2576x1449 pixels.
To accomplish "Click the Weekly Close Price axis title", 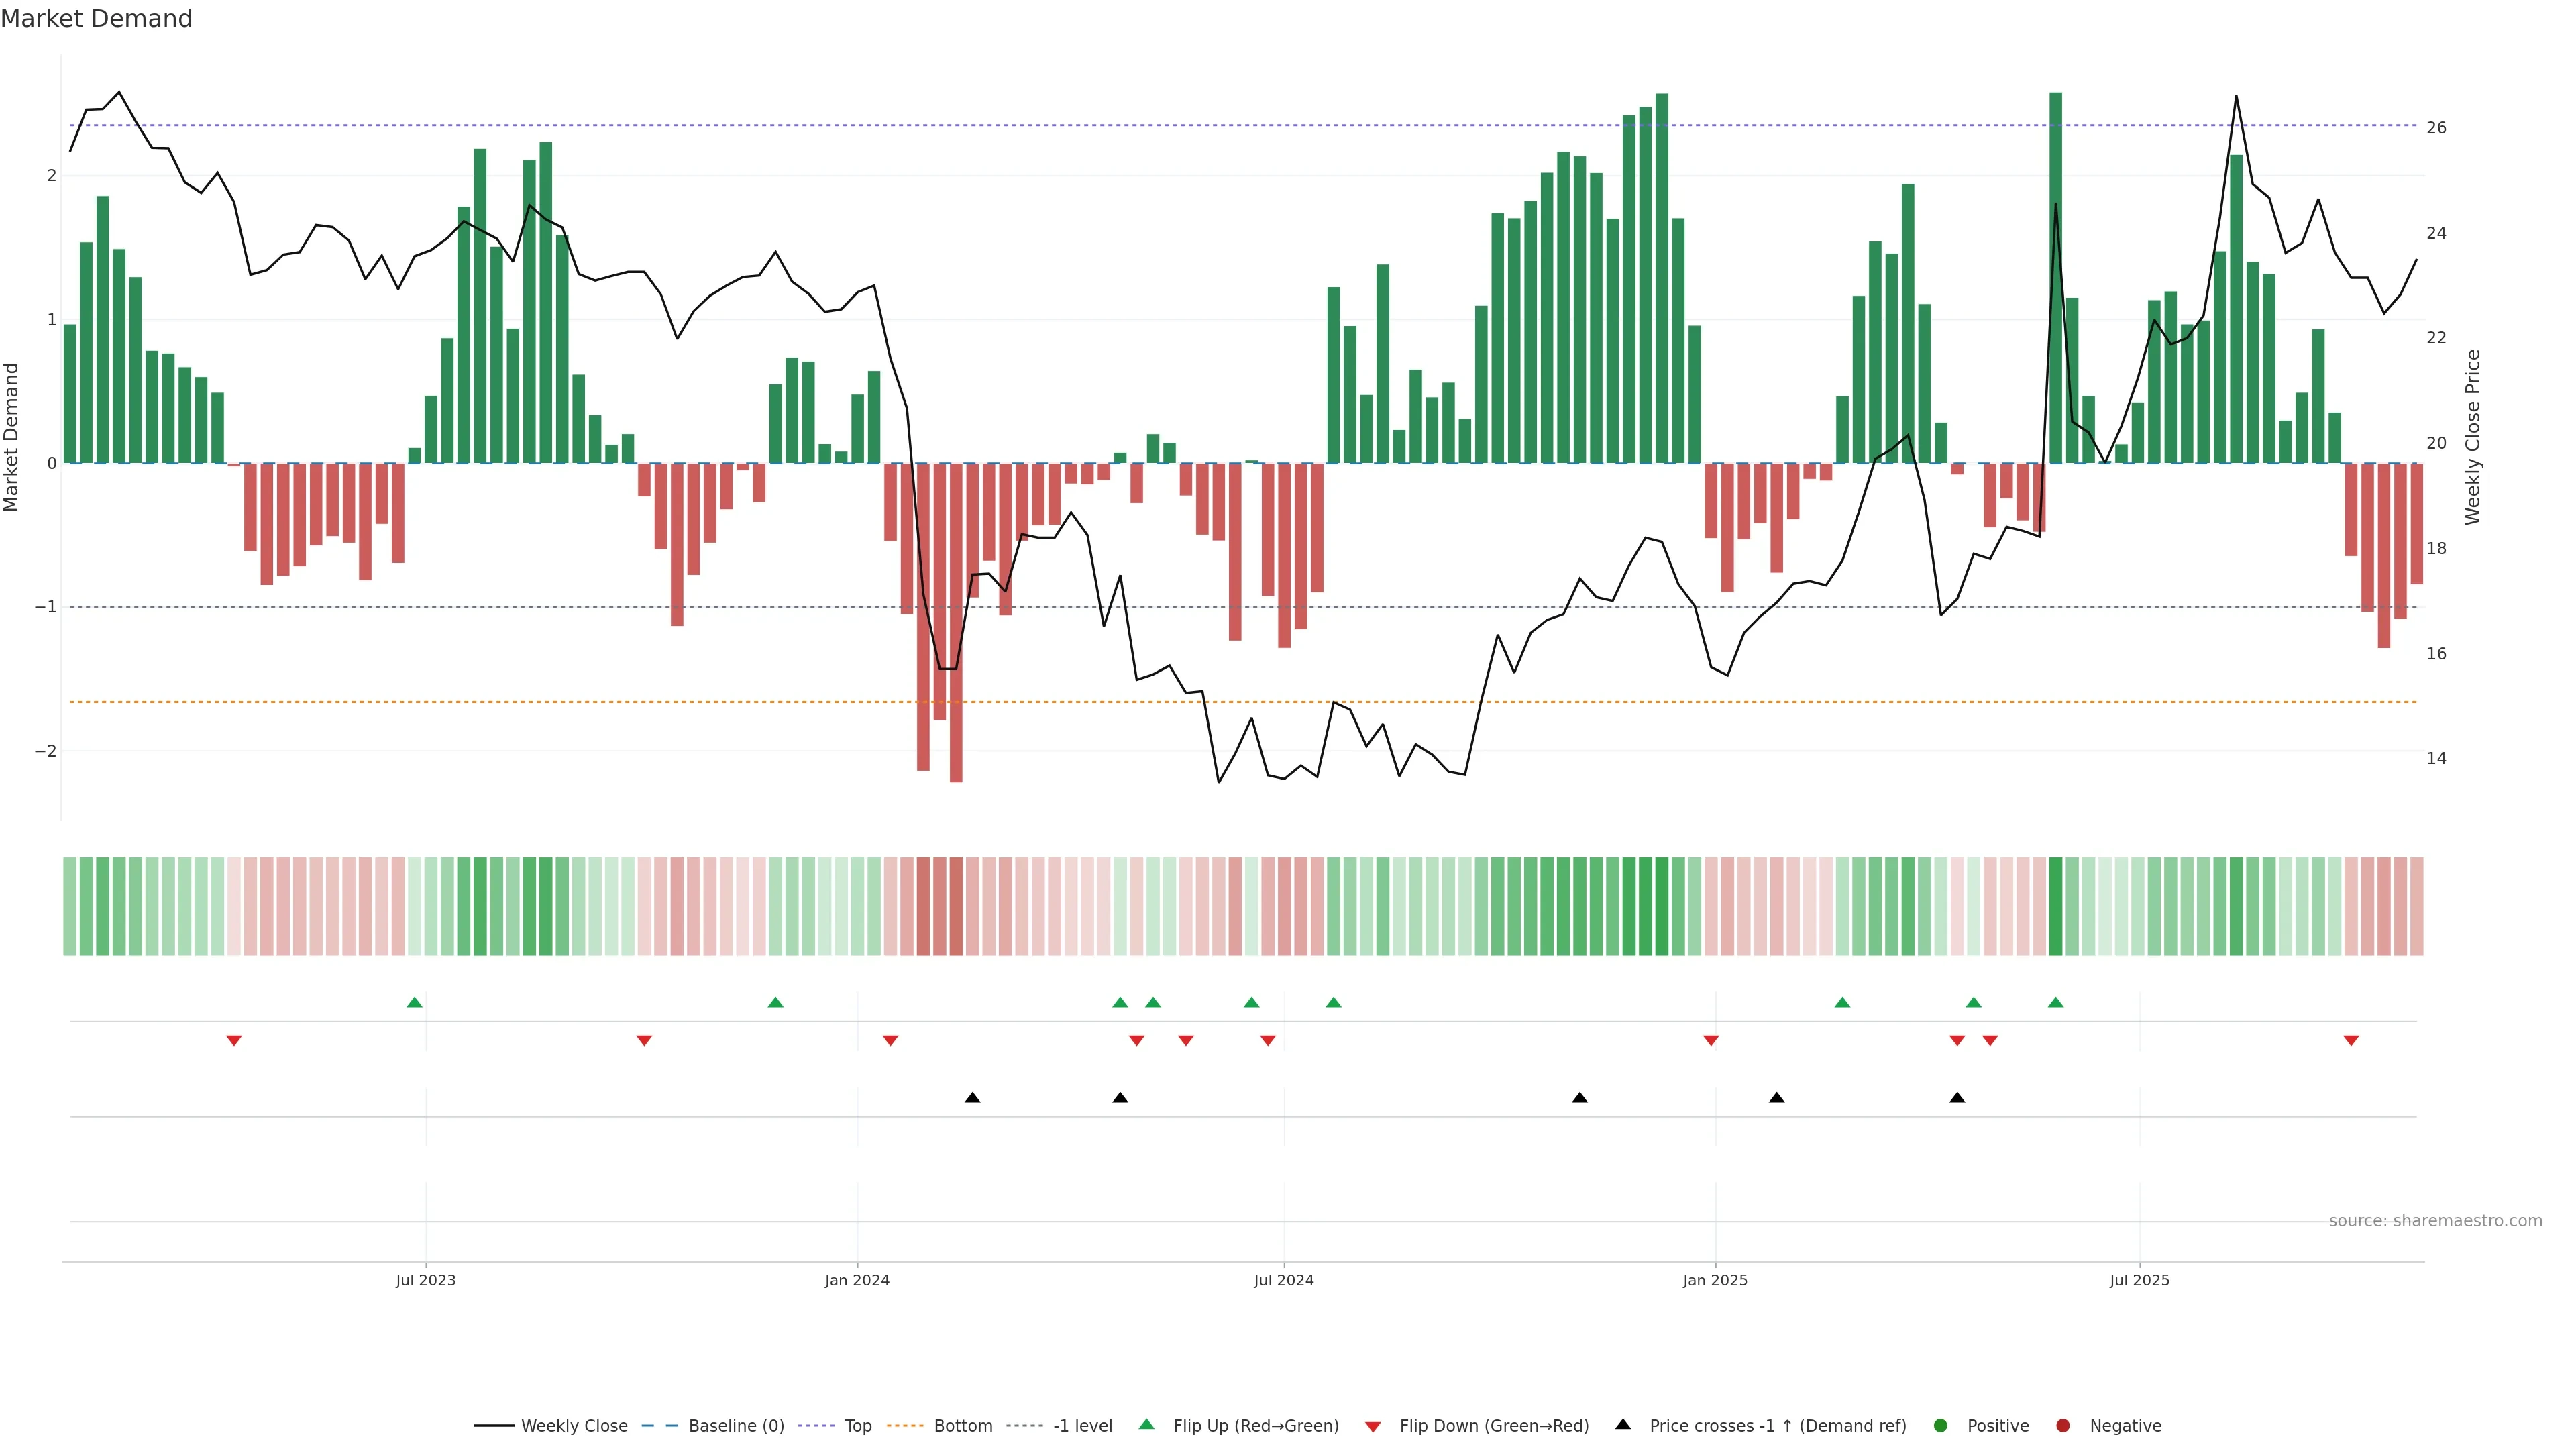I will (2473, 437).
